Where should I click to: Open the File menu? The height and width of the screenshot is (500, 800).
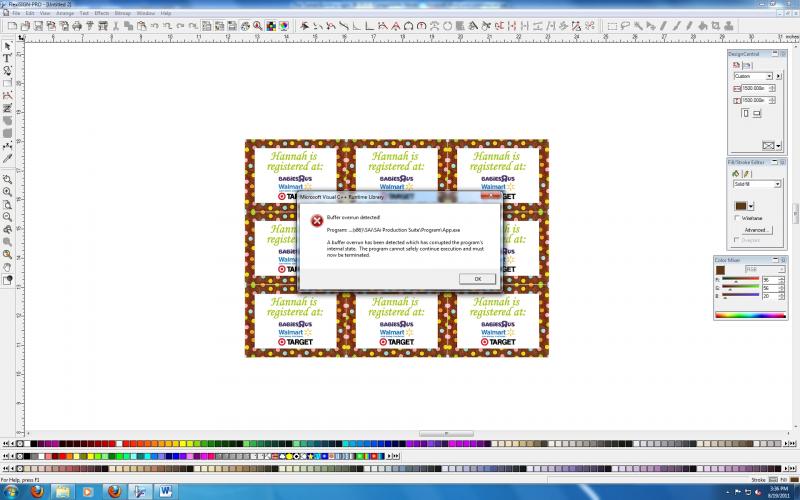point(16,13)
